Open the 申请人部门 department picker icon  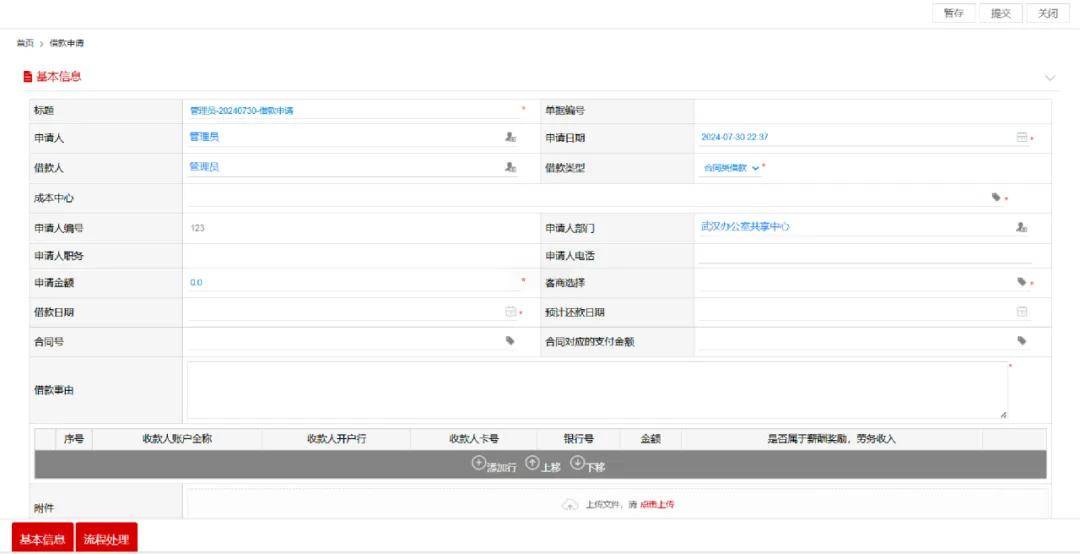[x=1021, y=228]
